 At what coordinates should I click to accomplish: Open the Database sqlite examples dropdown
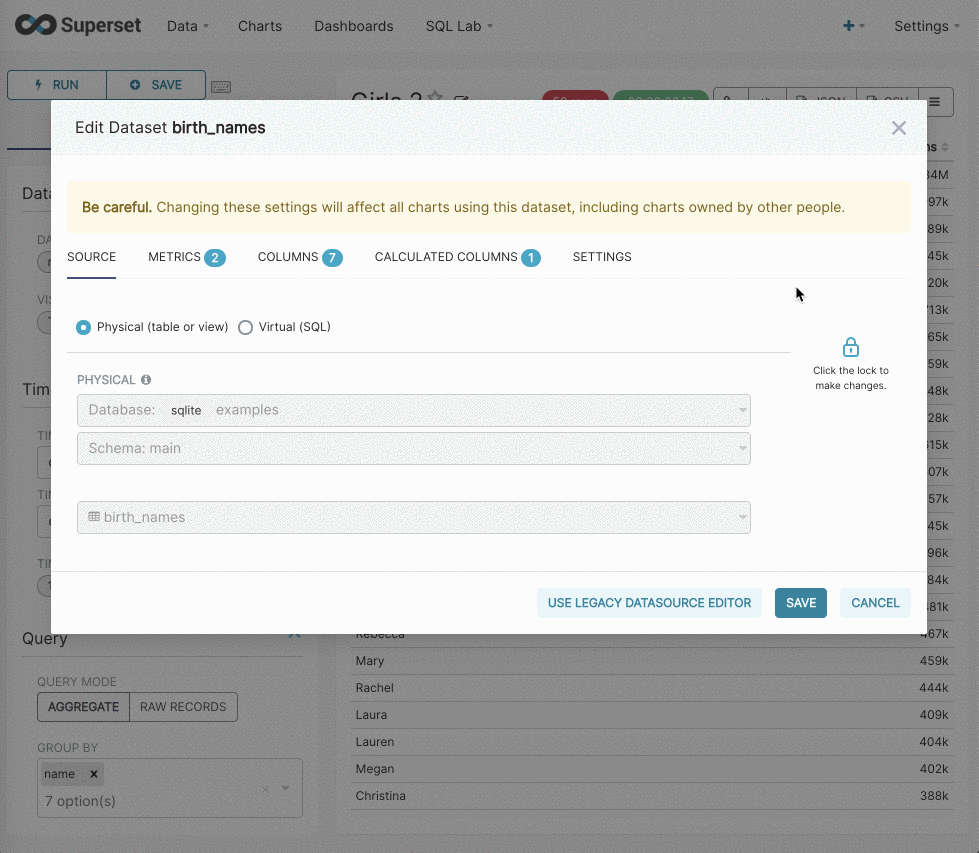(x=413, y=410)
